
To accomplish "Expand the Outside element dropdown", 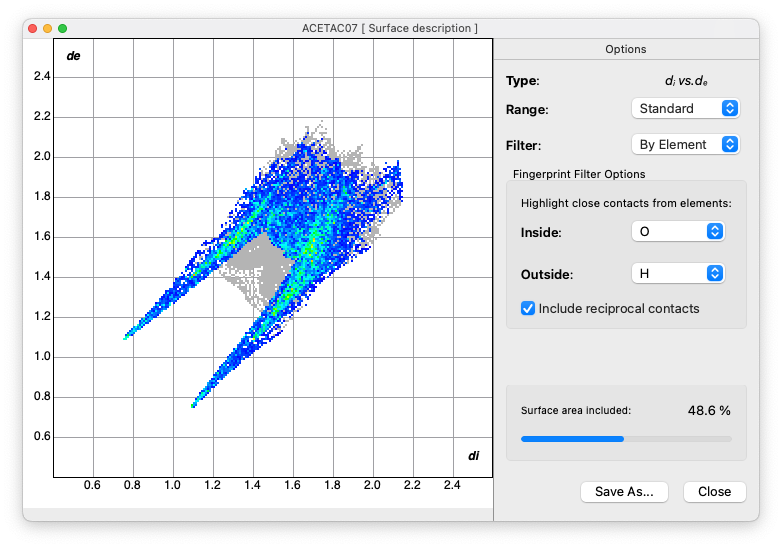I will [677, 272].
